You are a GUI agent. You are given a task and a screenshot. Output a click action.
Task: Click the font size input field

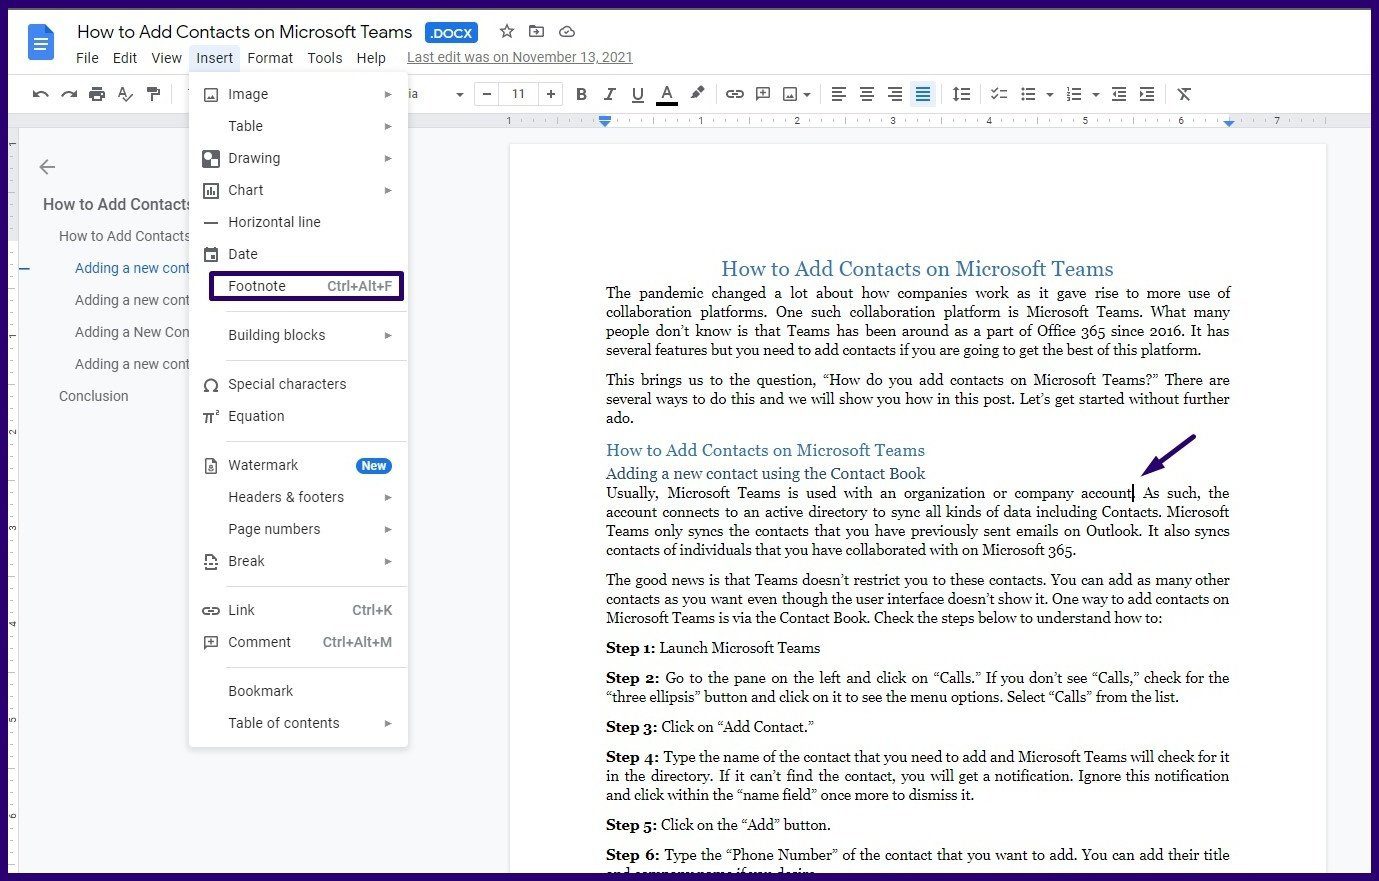518,93
